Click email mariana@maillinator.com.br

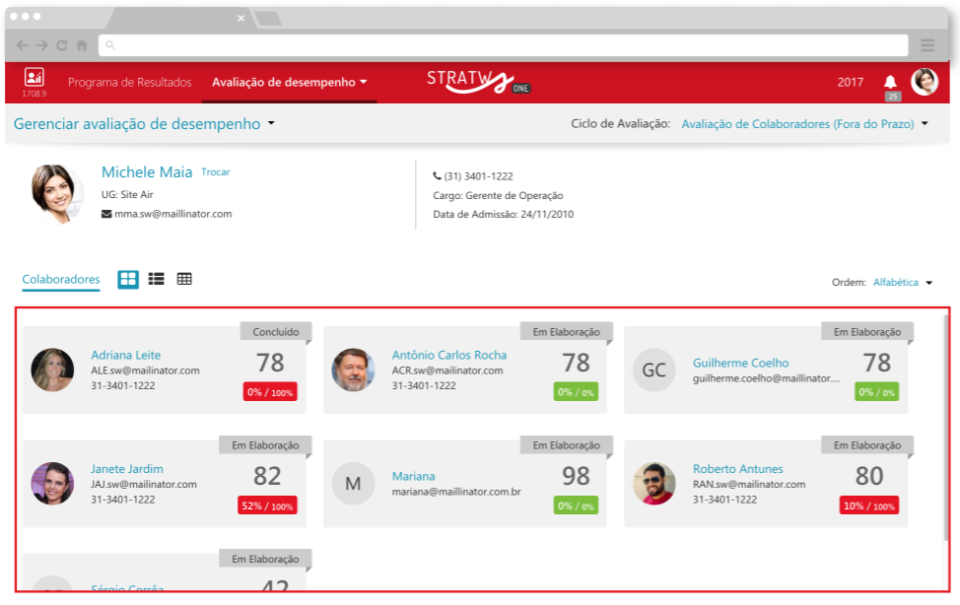[456, 492]
